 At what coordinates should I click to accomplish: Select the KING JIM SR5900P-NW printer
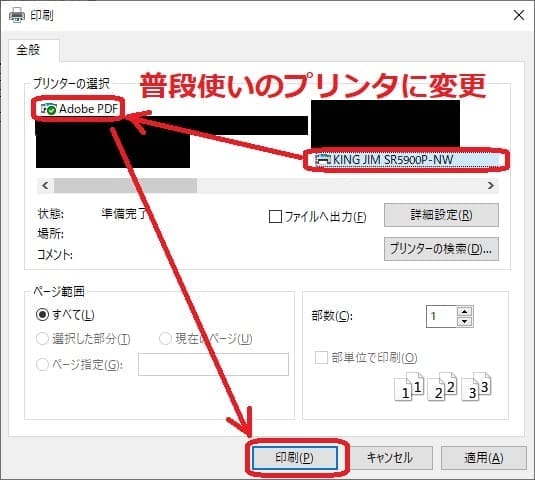406,160
